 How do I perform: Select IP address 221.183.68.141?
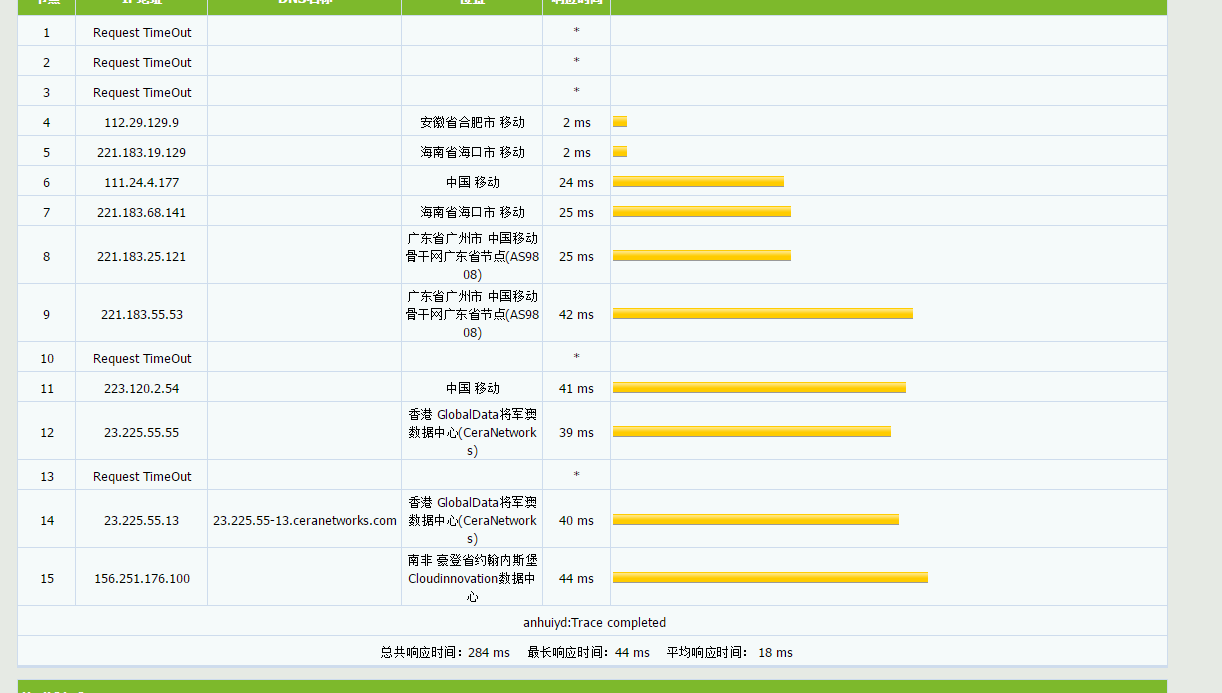(x=142, y=212)
